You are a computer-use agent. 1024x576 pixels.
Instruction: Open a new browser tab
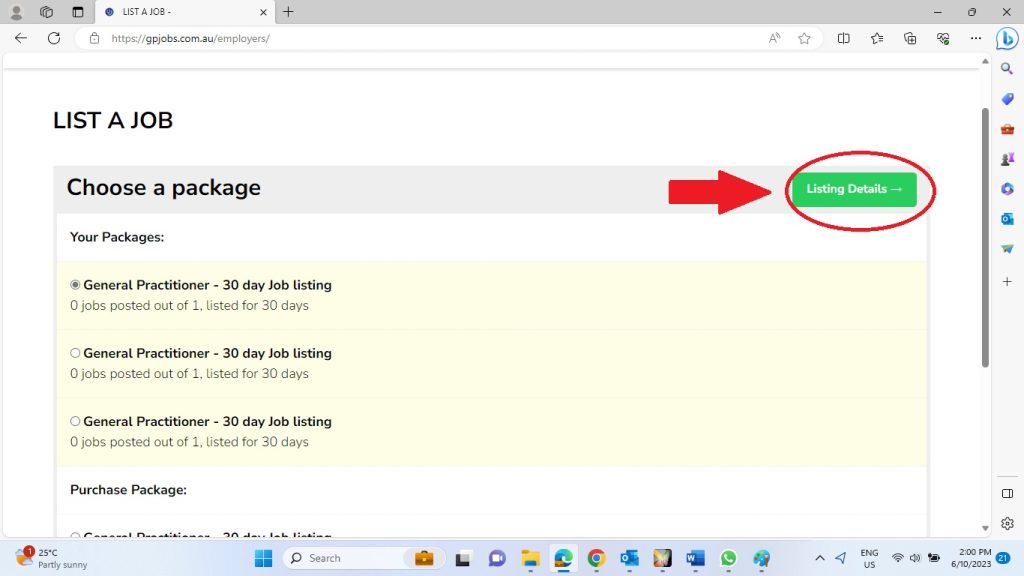pos(289,12)
